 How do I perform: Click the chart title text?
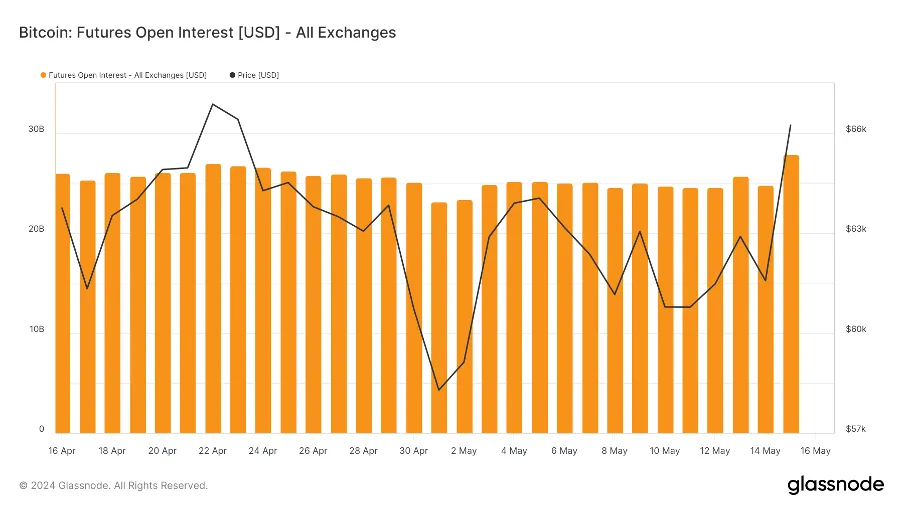click(207, 33)
